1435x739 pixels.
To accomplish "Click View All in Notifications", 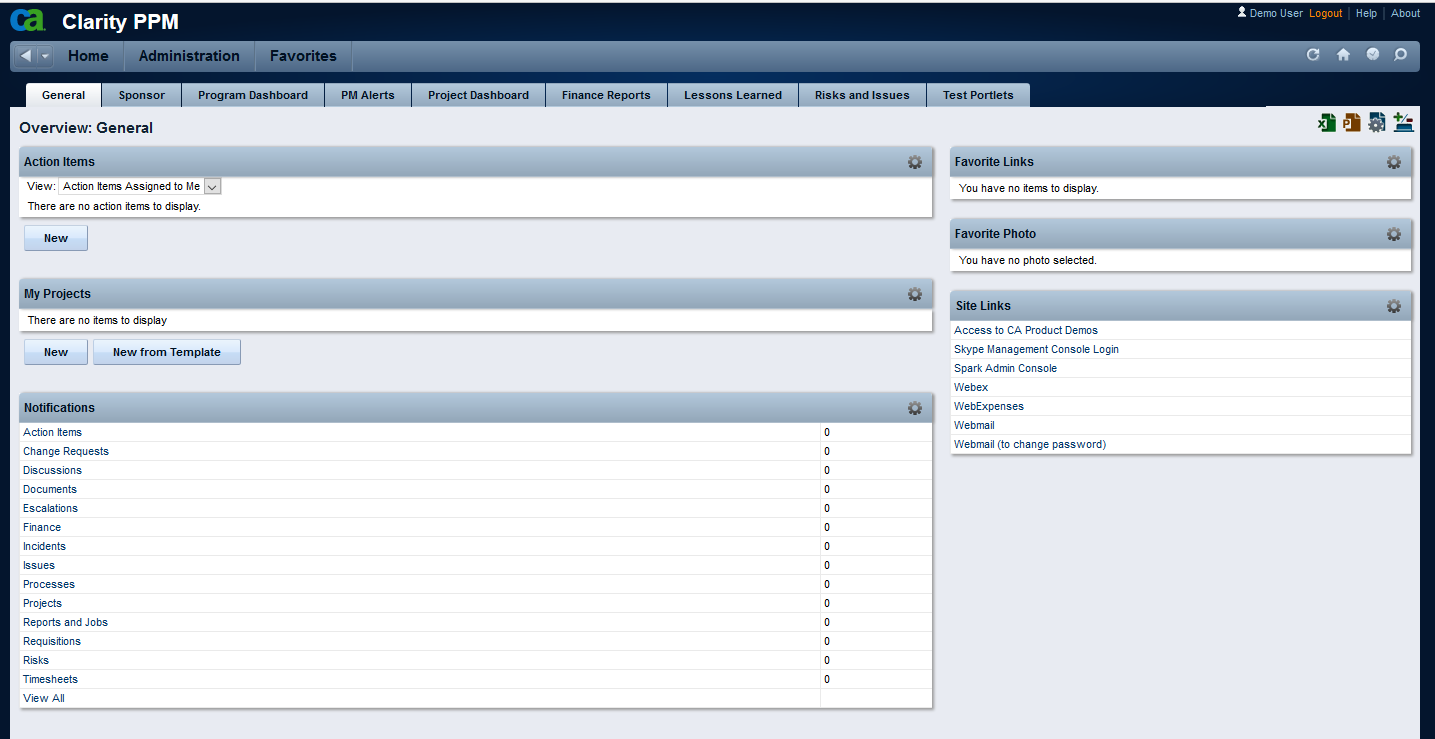I will pos(44,698).
